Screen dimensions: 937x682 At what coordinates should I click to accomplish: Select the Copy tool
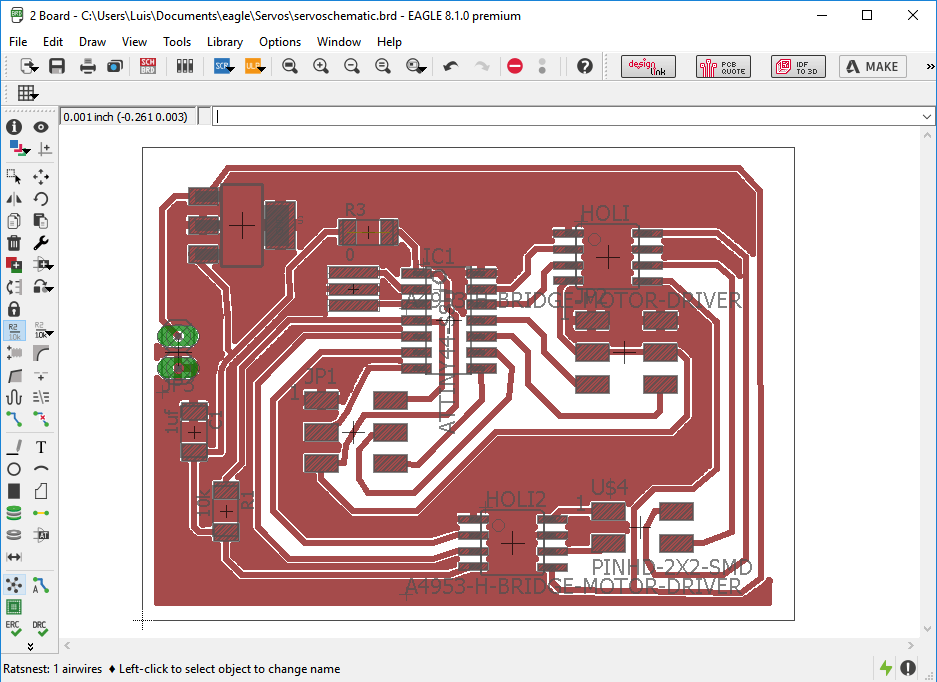pos(14,221)
